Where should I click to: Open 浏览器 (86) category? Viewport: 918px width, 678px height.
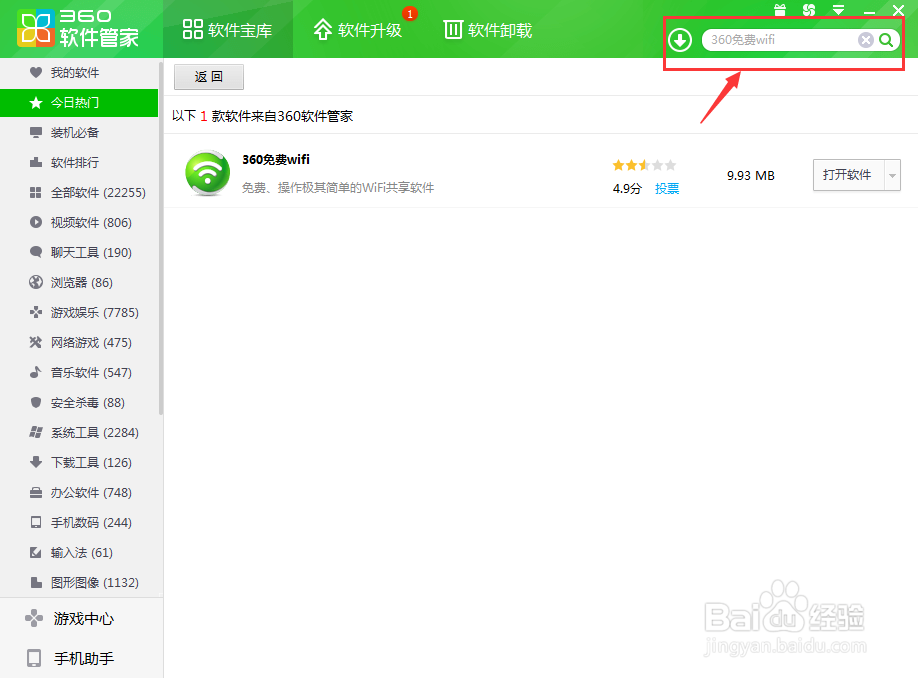tap(79, 282)
